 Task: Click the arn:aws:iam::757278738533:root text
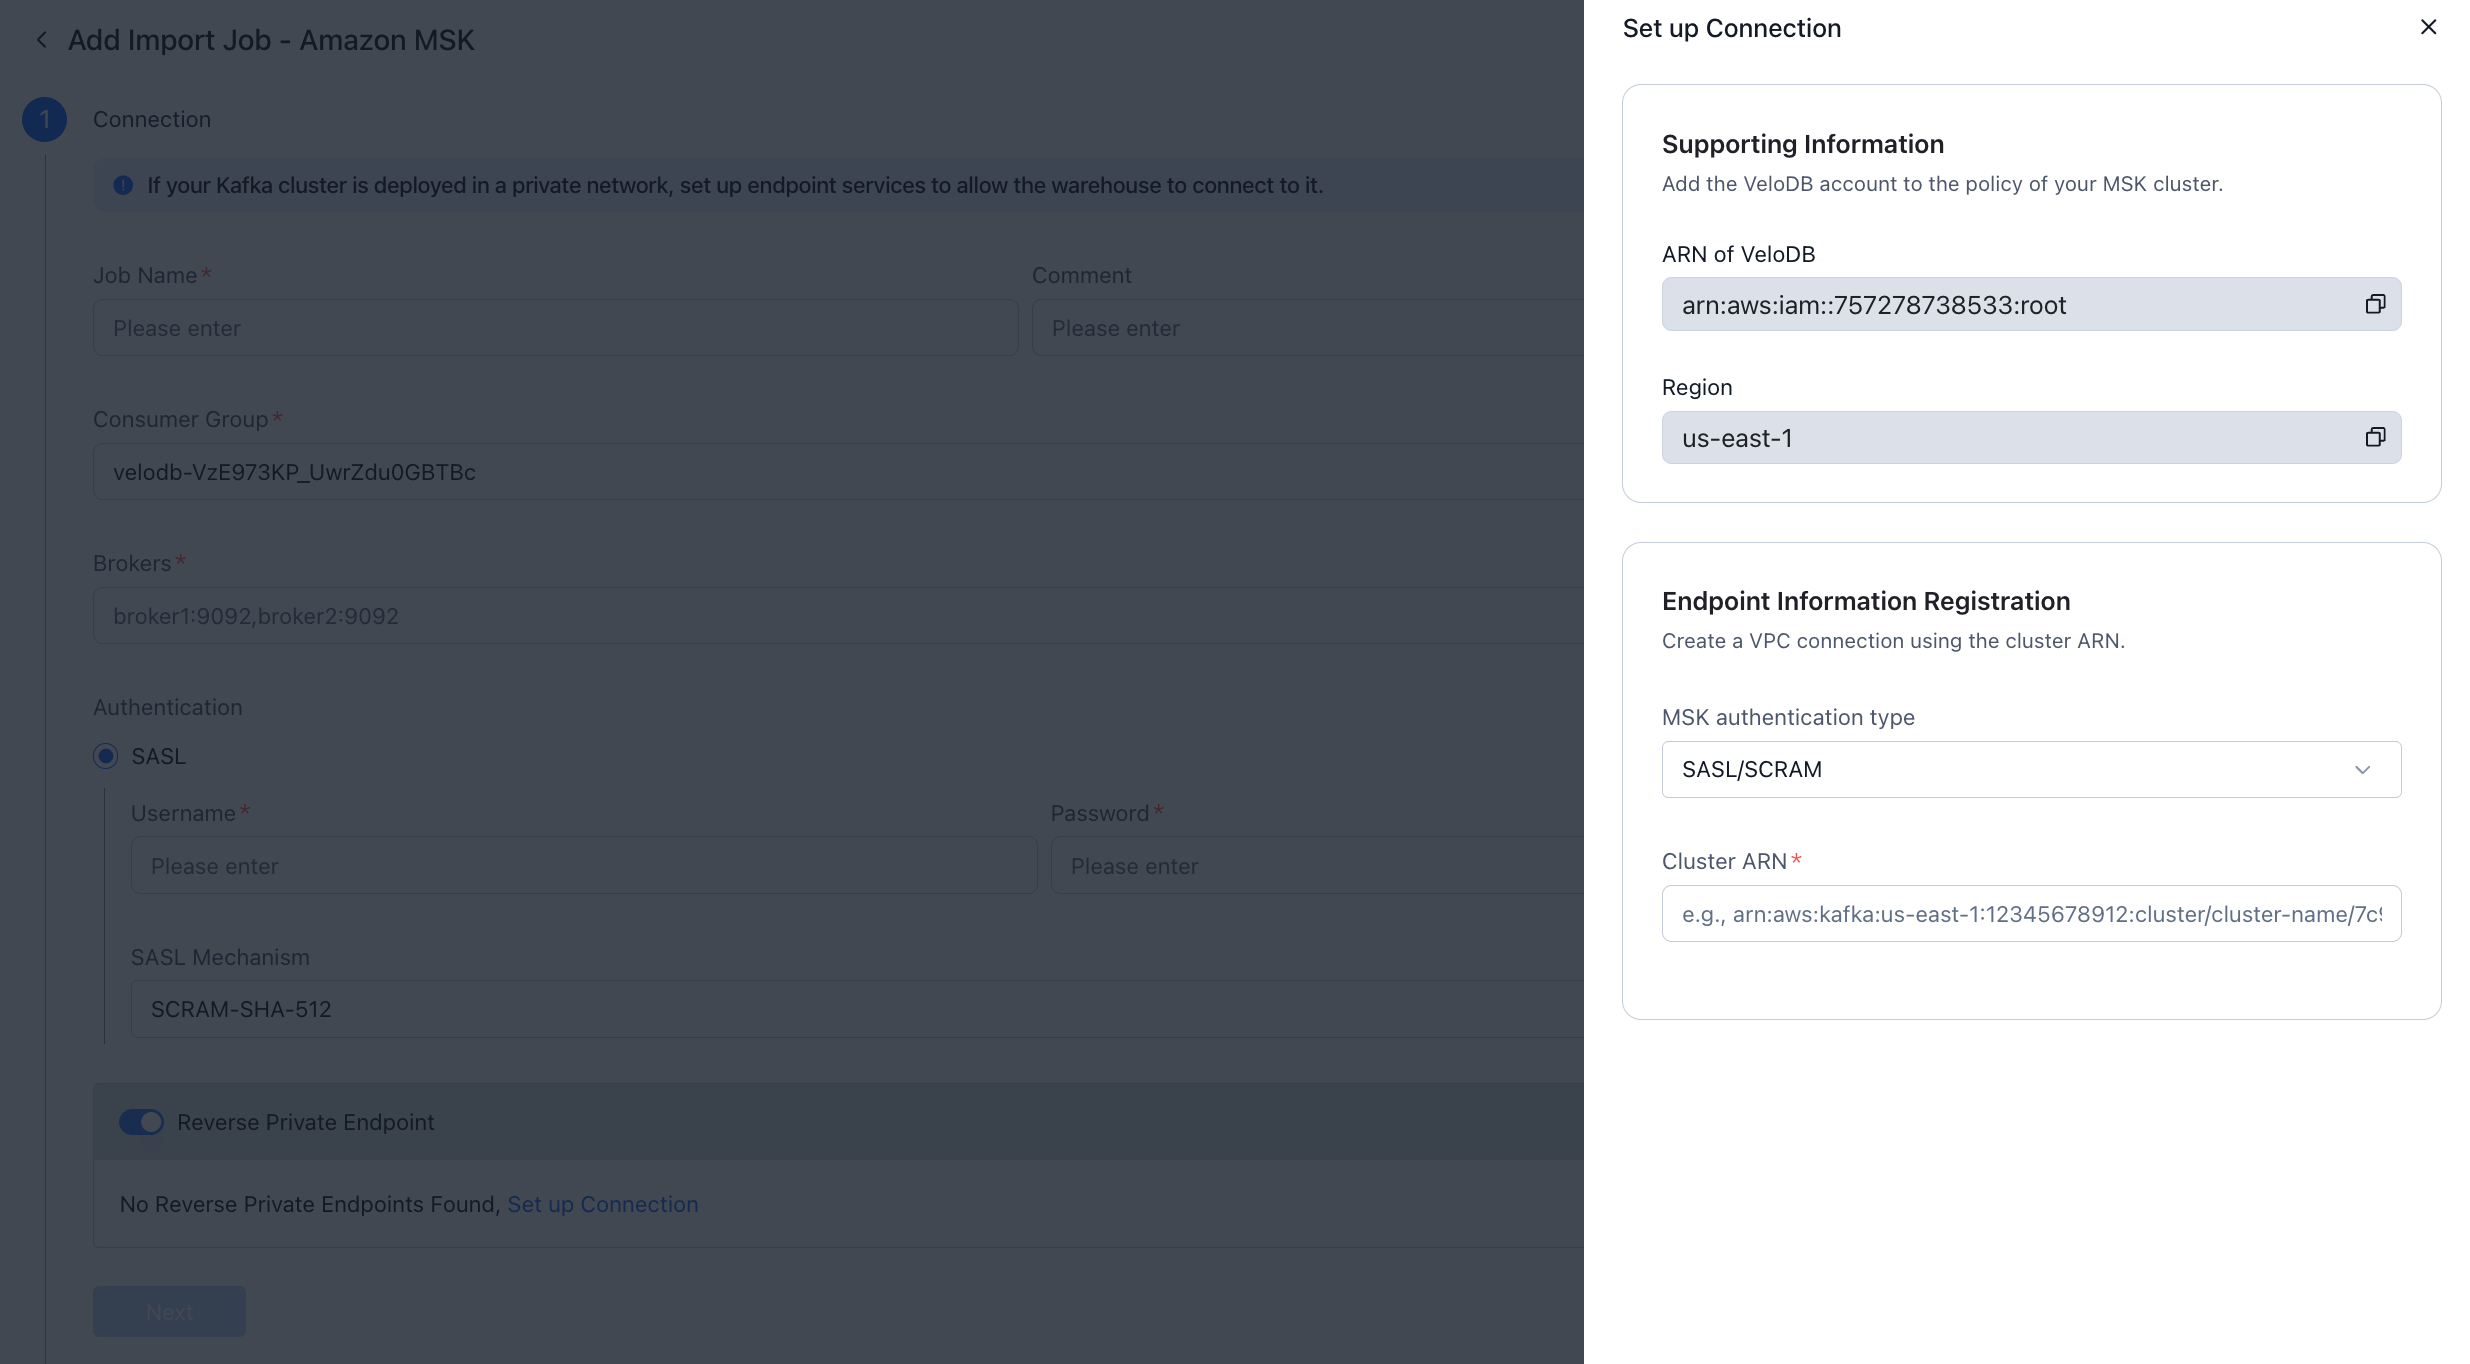pos(1874,305)
